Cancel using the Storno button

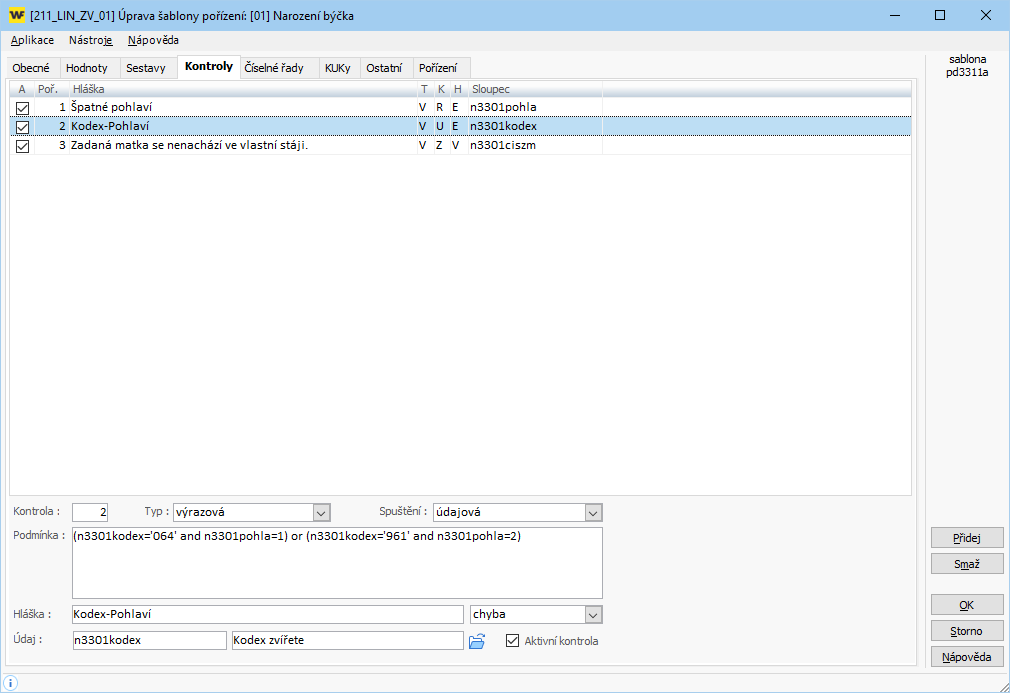966,631
